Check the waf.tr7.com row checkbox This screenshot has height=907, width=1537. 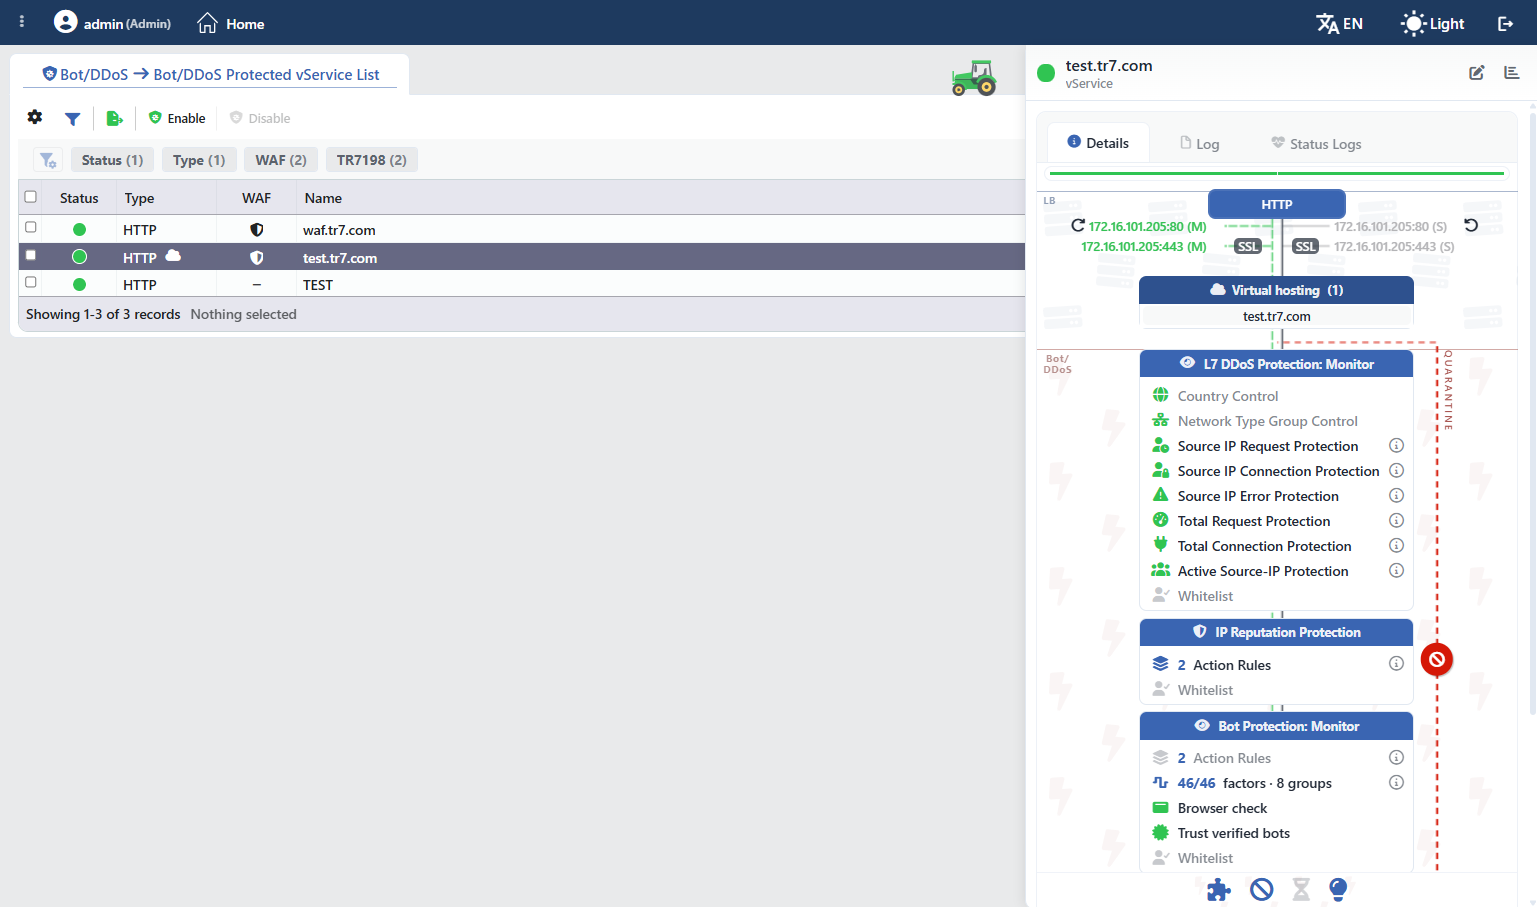pyautogui.click(x=30, y=228)
